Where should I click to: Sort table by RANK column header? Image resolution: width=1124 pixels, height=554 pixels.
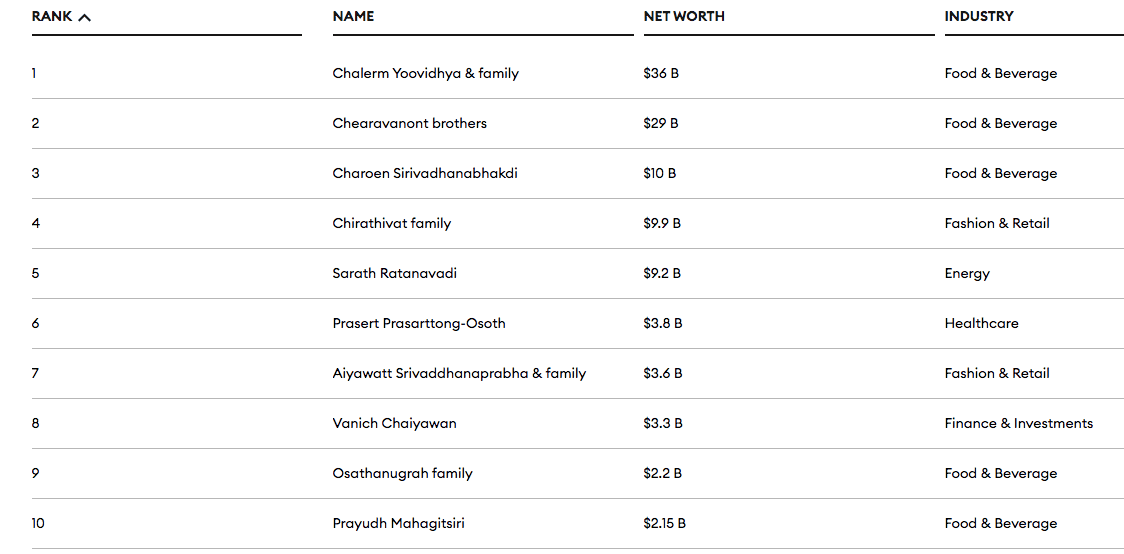click(x=52, y=16)
